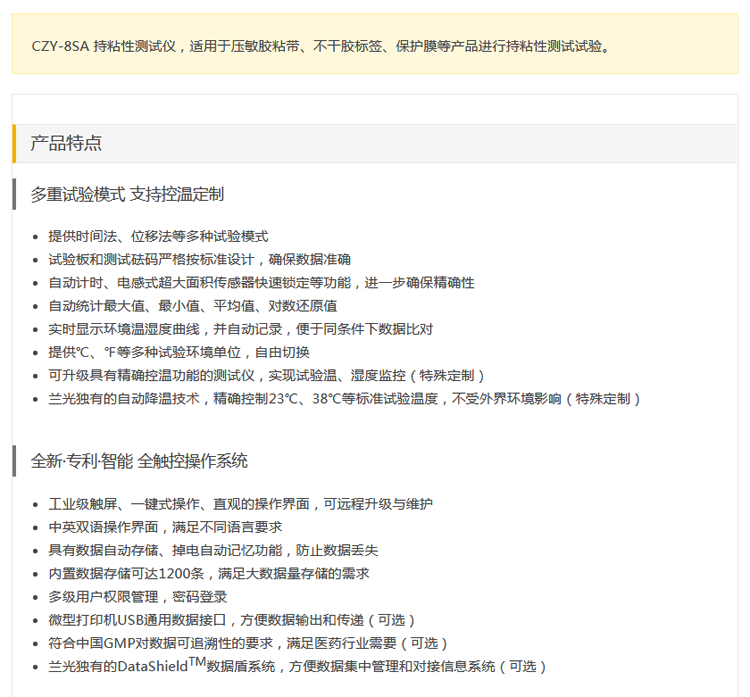750x697 pixels.
Task: Click the 提供时间法、位移法 bullet text
Action: click(x=158, y=236)
